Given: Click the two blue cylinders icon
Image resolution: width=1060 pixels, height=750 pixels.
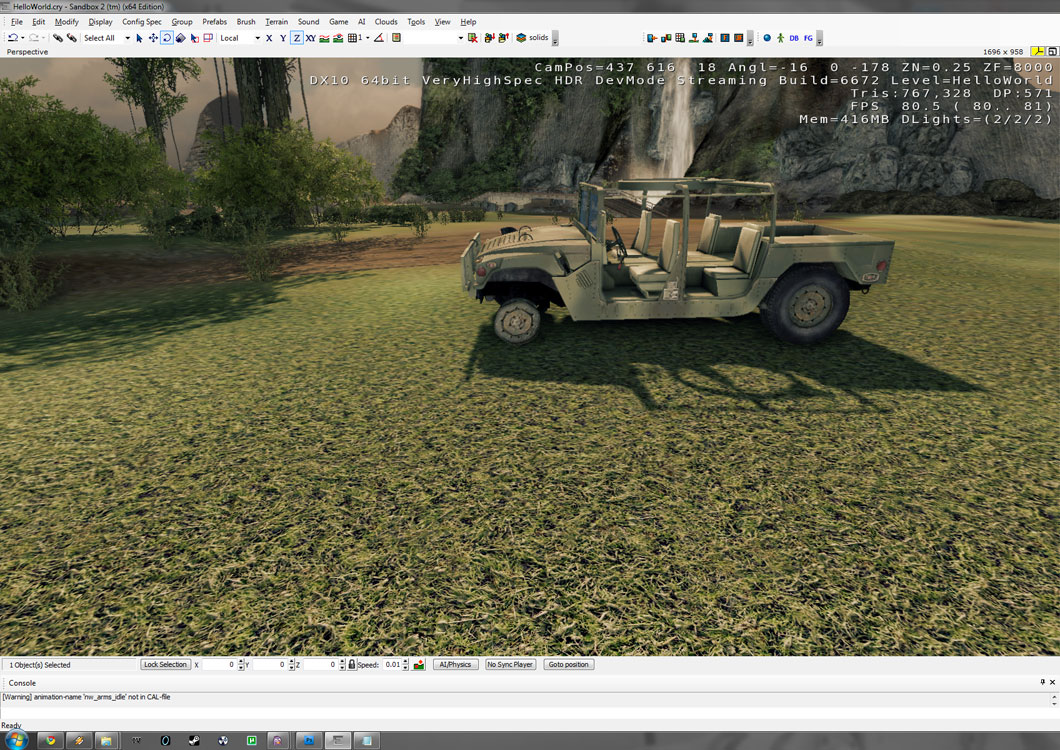Looking at the screenshot, I should 666,38.
